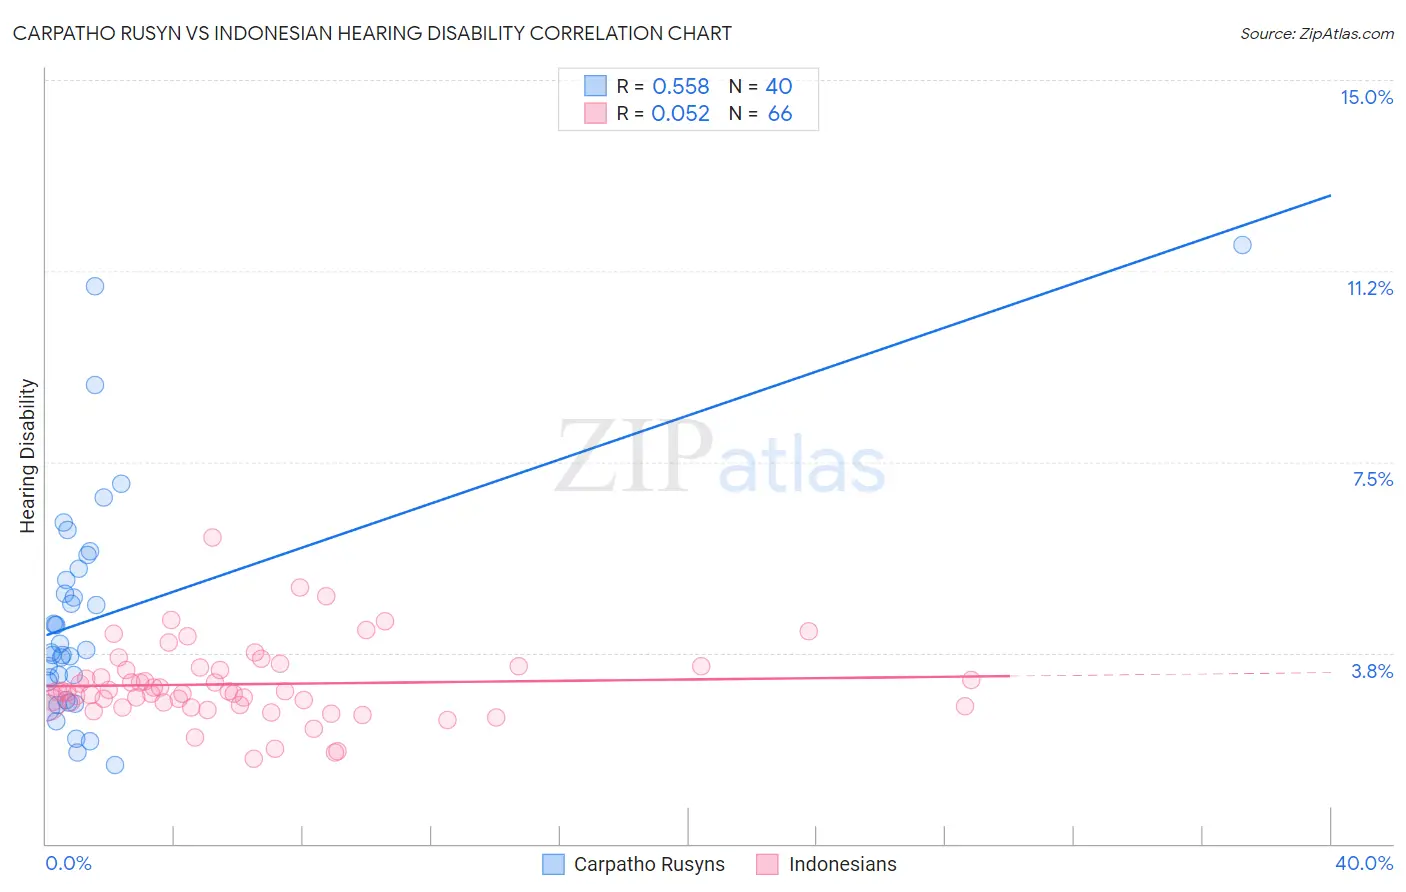Click the 7.5% y-axis tick label
This screenshot has width=1406, height=892.
tap(1372, 479)
